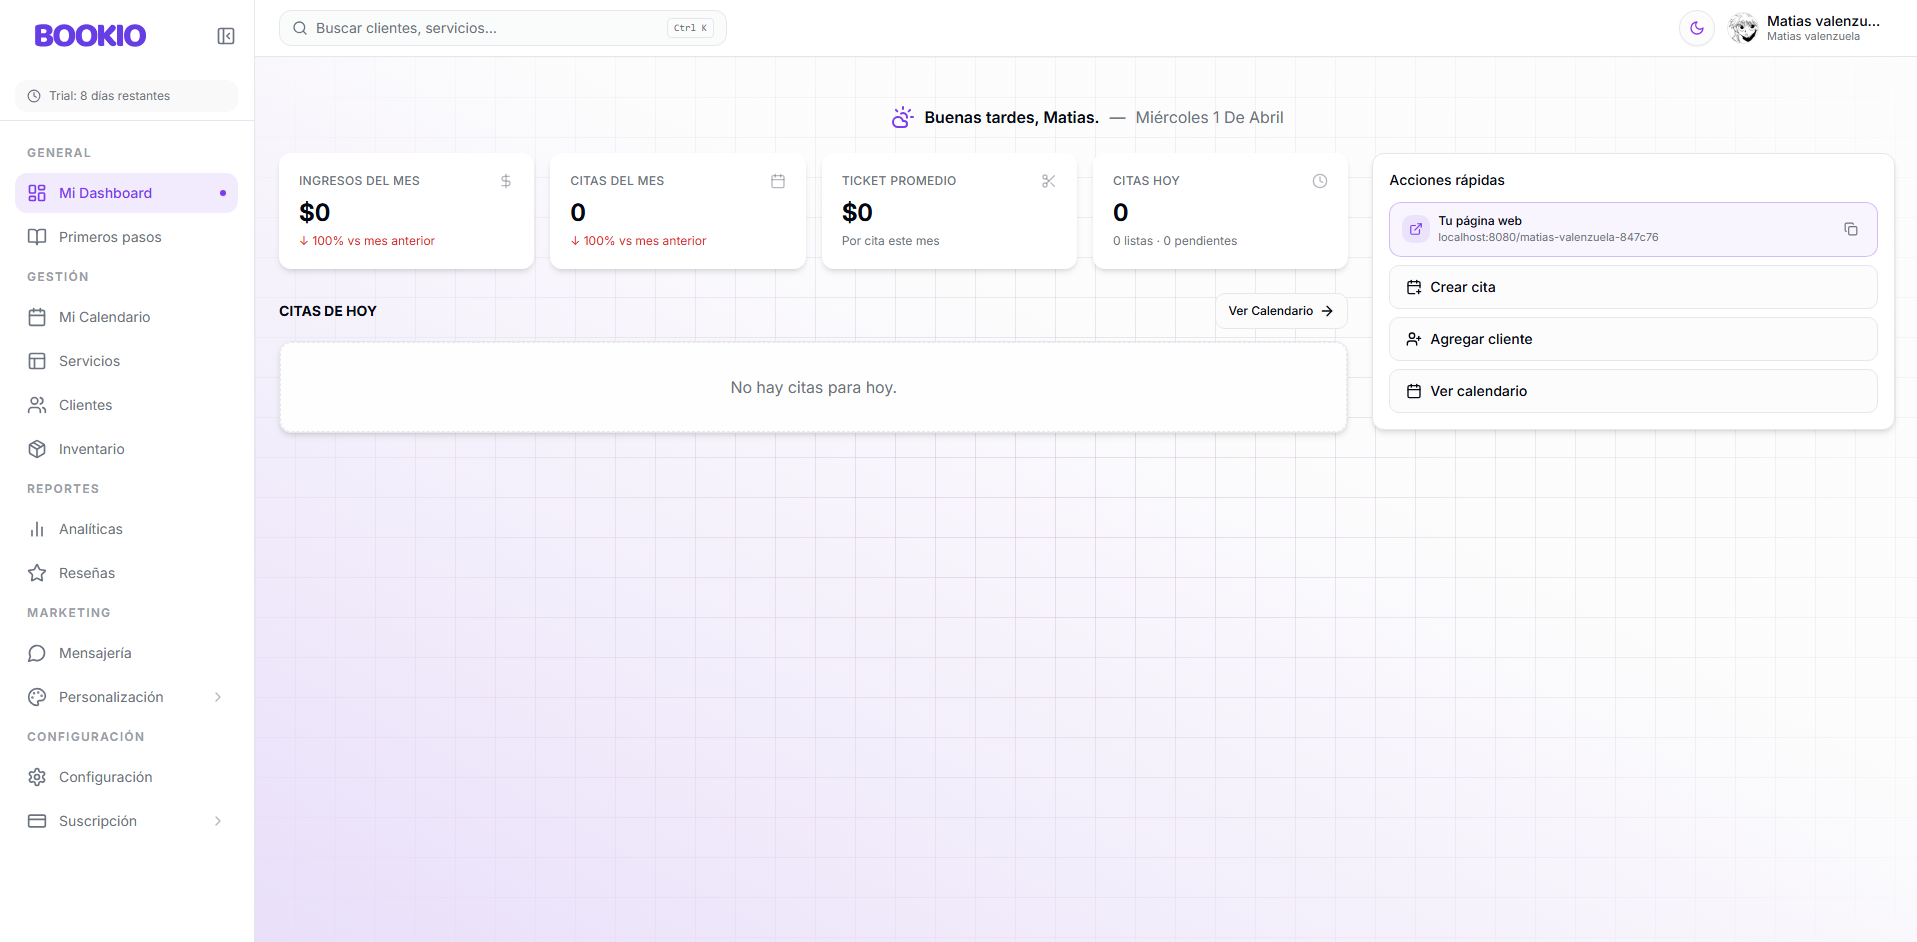Viewport: 1917px width, 942px height.
Task: Focus the Buscar clientes, servicios search field
Action: point(502,28)
